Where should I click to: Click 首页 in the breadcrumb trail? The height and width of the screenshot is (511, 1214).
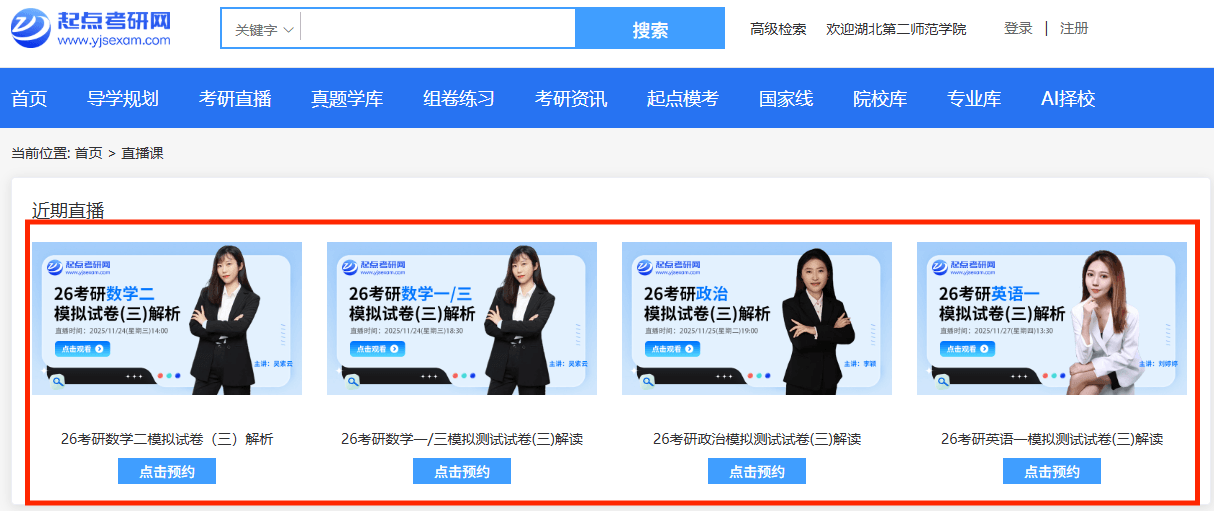tap(88, 153)
